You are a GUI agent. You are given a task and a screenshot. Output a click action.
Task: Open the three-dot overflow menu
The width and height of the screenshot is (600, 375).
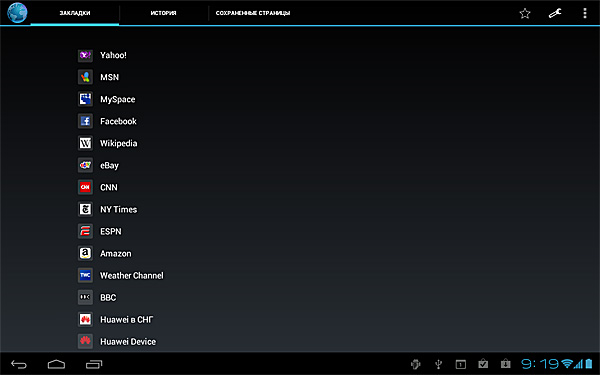pyautogui.click(x=585, y=13)
